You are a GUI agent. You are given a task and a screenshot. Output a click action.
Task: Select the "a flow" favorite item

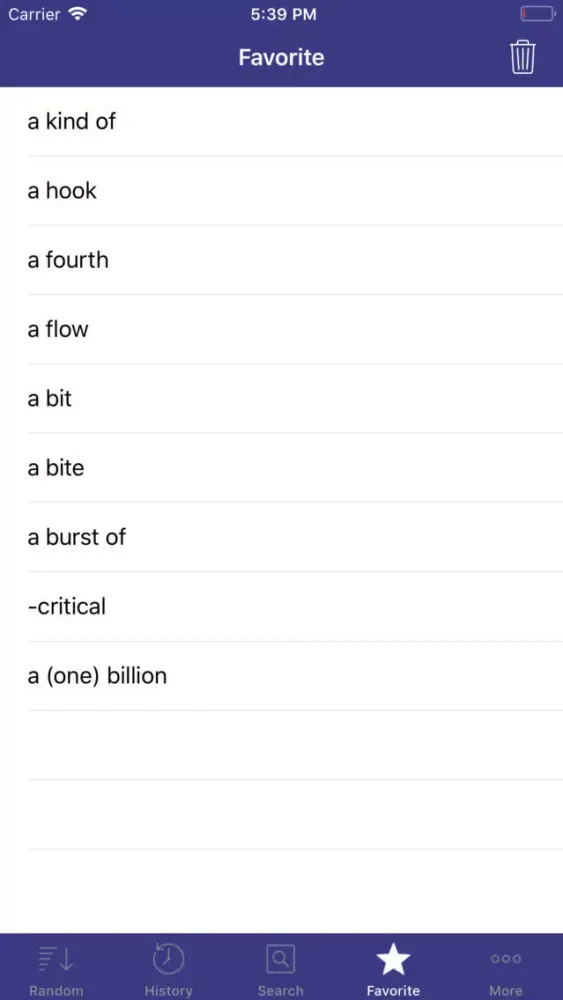[x=281, y=330]
